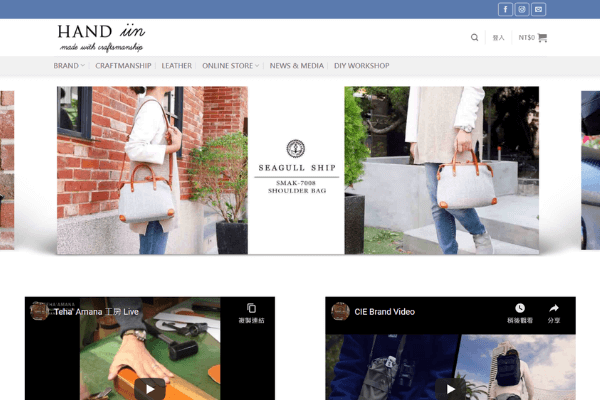600x400 pixels.
Task: Play the CIE Brand Video
Action: pos(450,389)
